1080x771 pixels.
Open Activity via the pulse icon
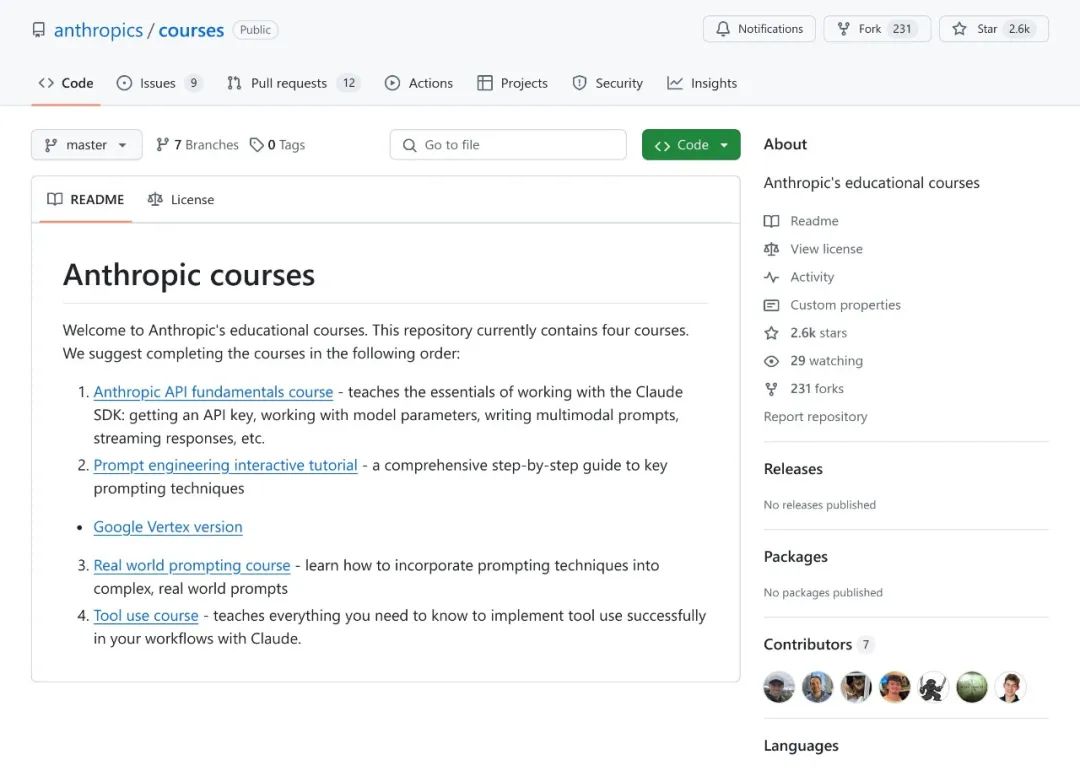click(771, 277)
